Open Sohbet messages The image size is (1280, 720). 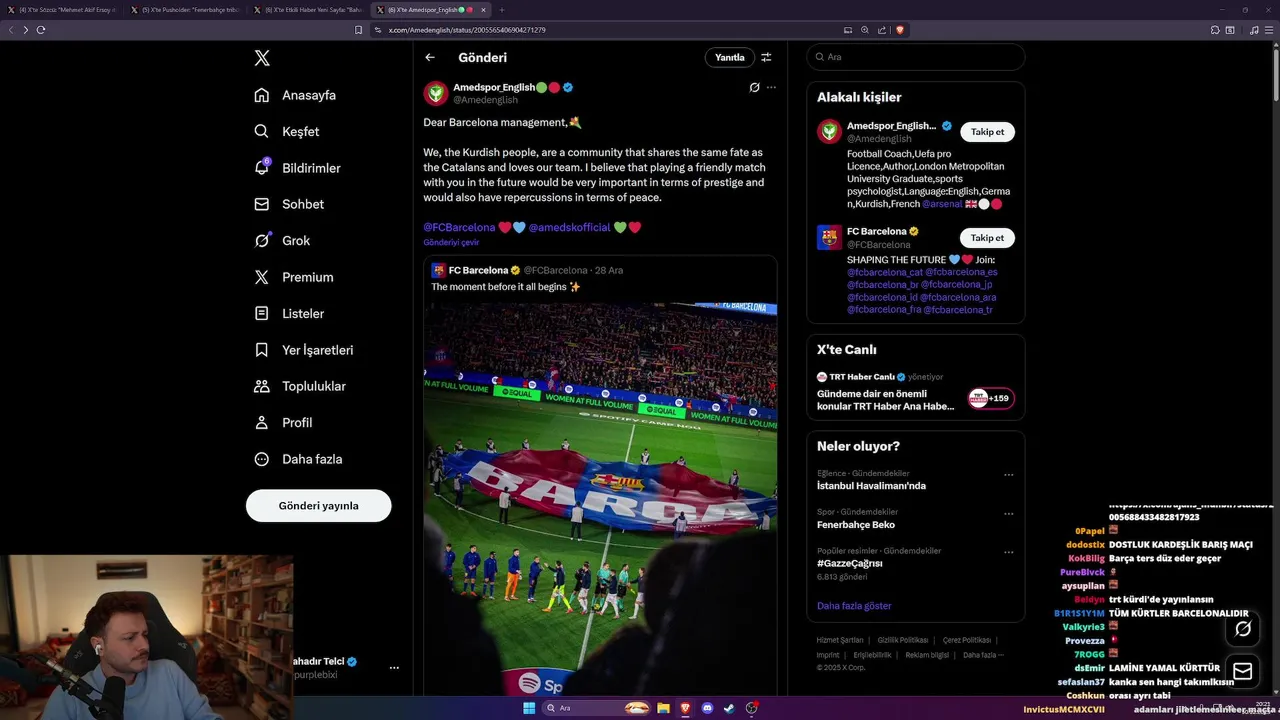point(289,204)
